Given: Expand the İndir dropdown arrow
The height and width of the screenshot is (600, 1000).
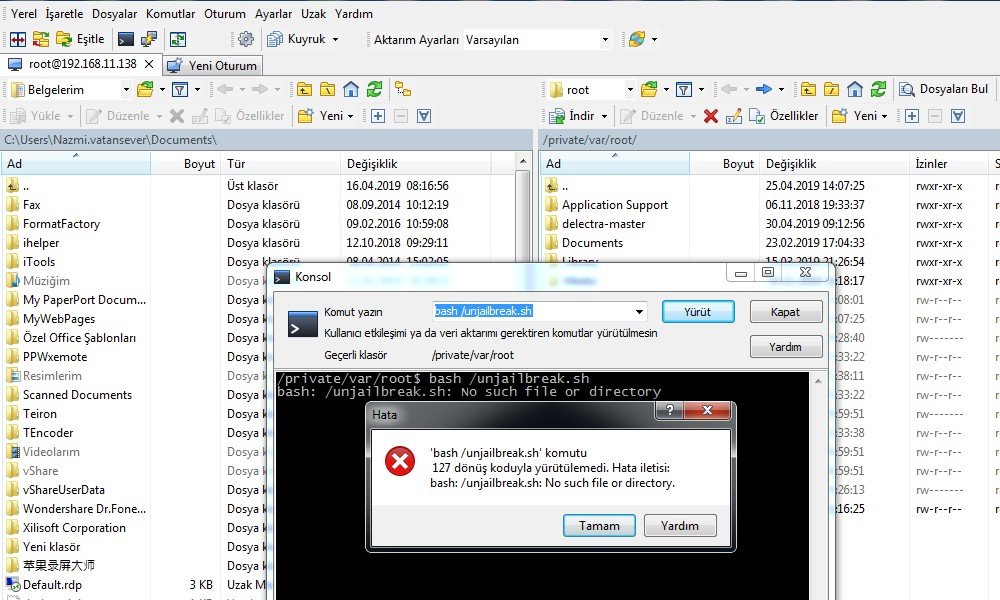Looking at the screenshot, I should [604, 116].
